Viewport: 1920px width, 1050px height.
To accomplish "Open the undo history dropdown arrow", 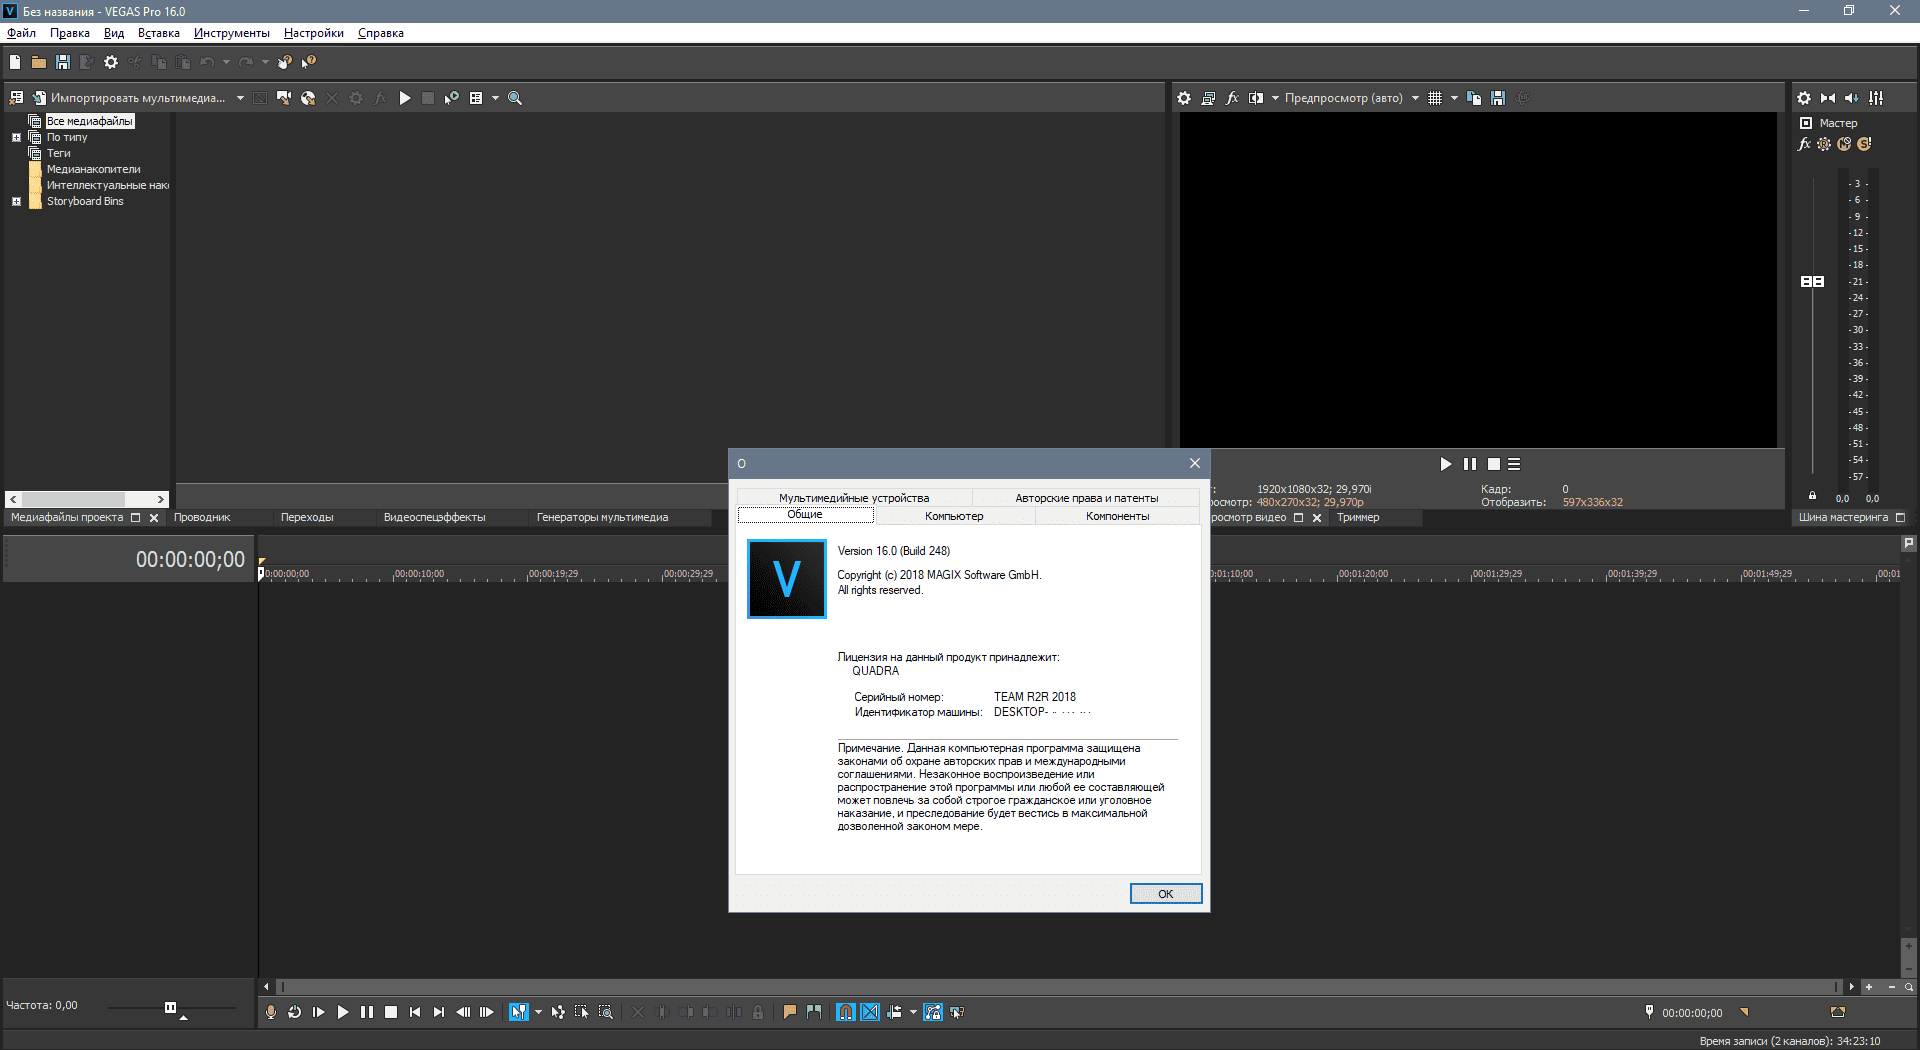I will point(226,62).
